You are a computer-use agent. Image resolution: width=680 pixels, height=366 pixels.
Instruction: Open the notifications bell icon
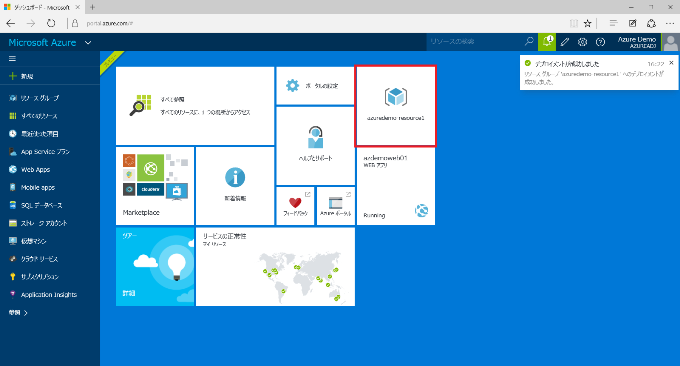point(547,42)
